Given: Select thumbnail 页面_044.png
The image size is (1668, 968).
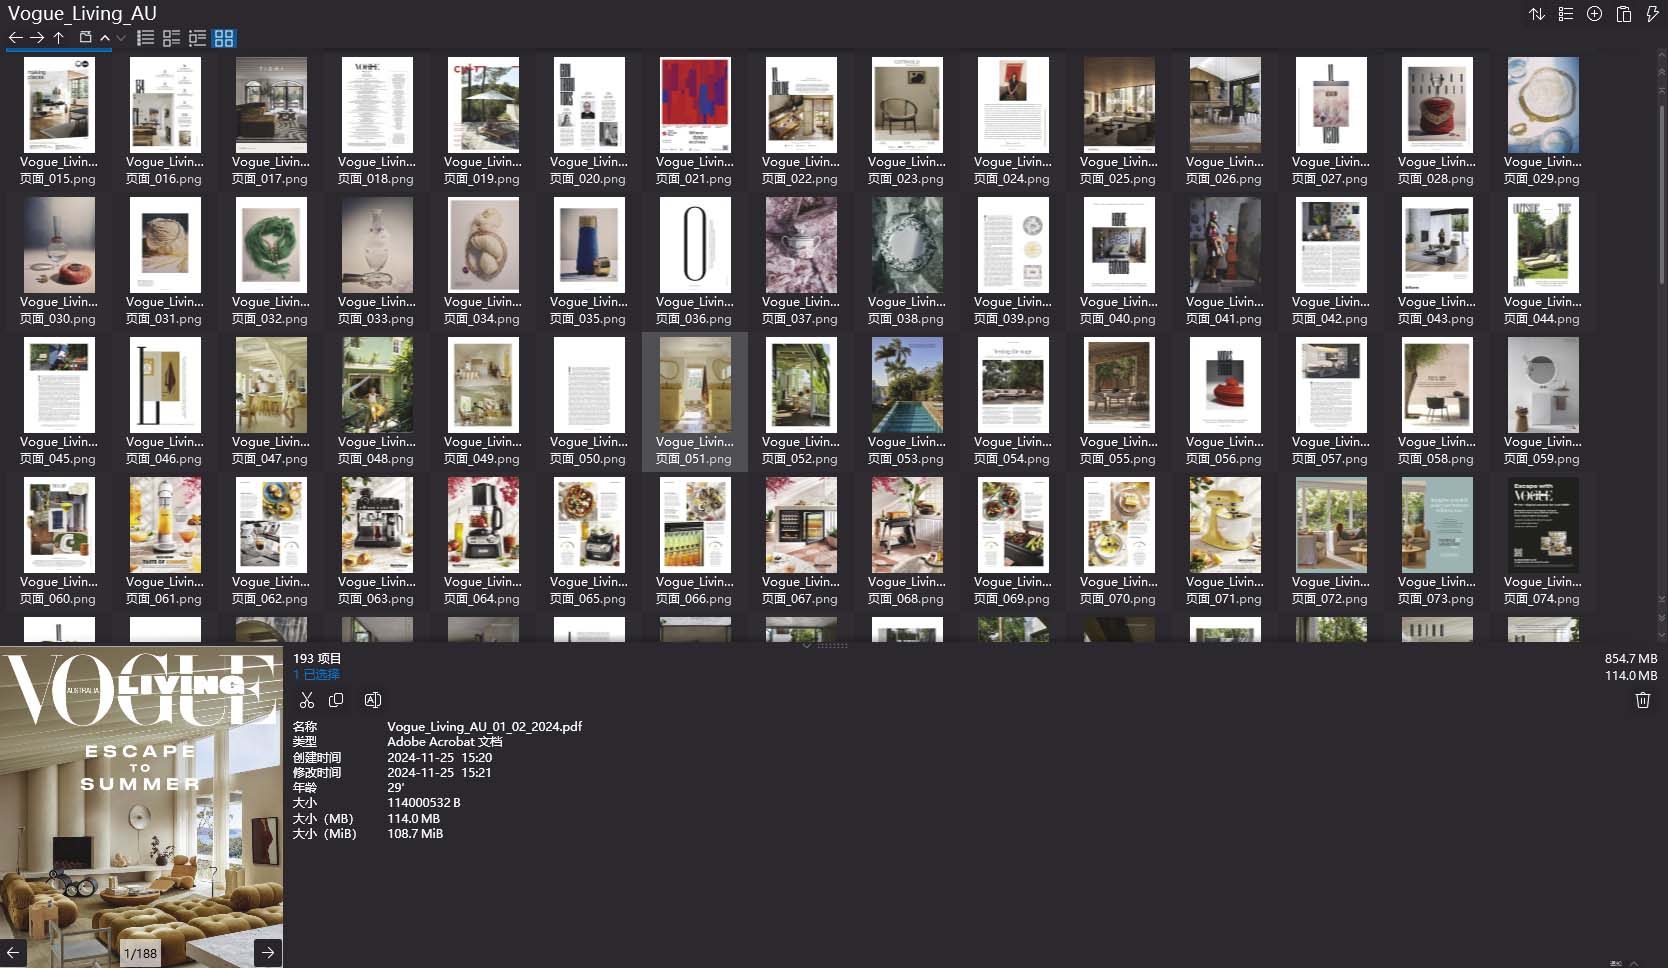Looking at the screenshot, I should [x=1543, y=245].
